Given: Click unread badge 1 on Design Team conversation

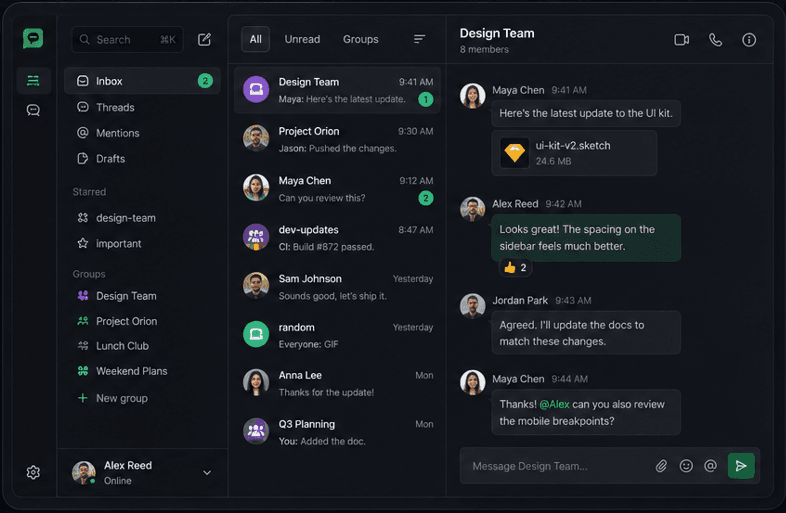Looking at the screenshot, I should [x=426, y=99].
